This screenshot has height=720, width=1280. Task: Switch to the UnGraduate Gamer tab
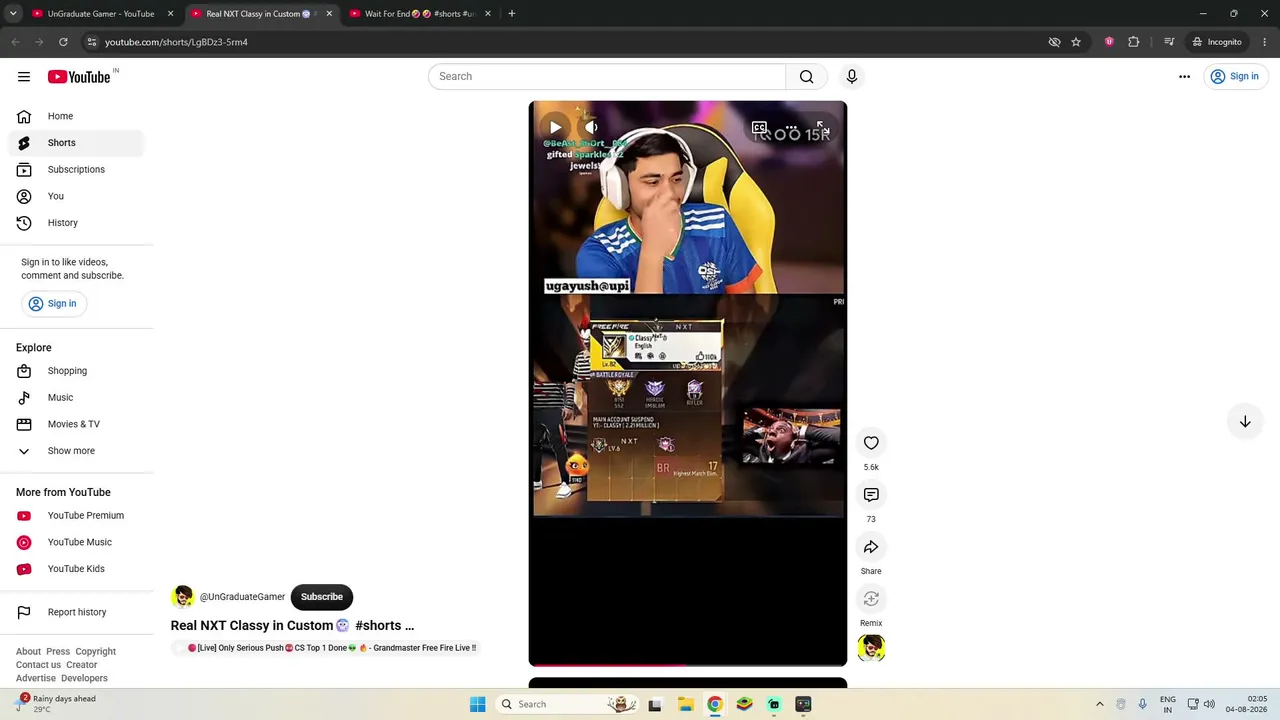[101, 14]
